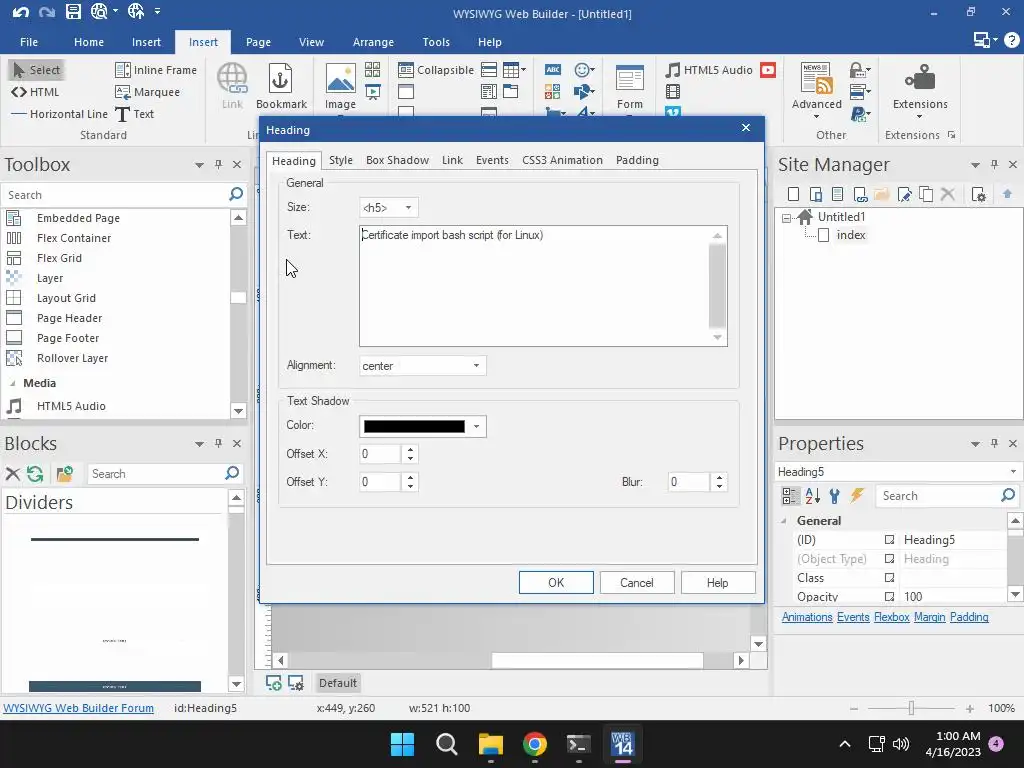Open the File menu

(29, 42)
